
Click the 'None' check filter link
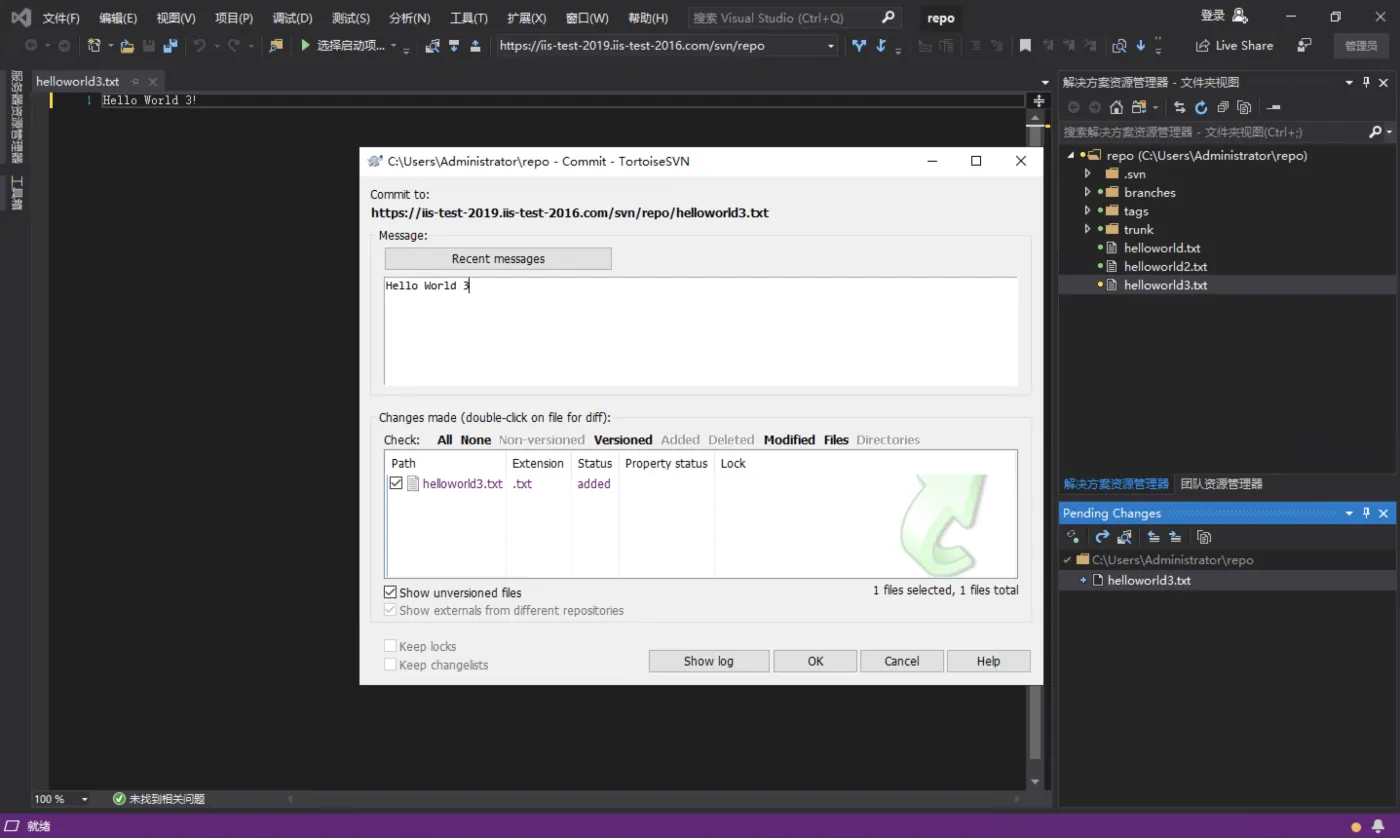click(x=476, y=440)
